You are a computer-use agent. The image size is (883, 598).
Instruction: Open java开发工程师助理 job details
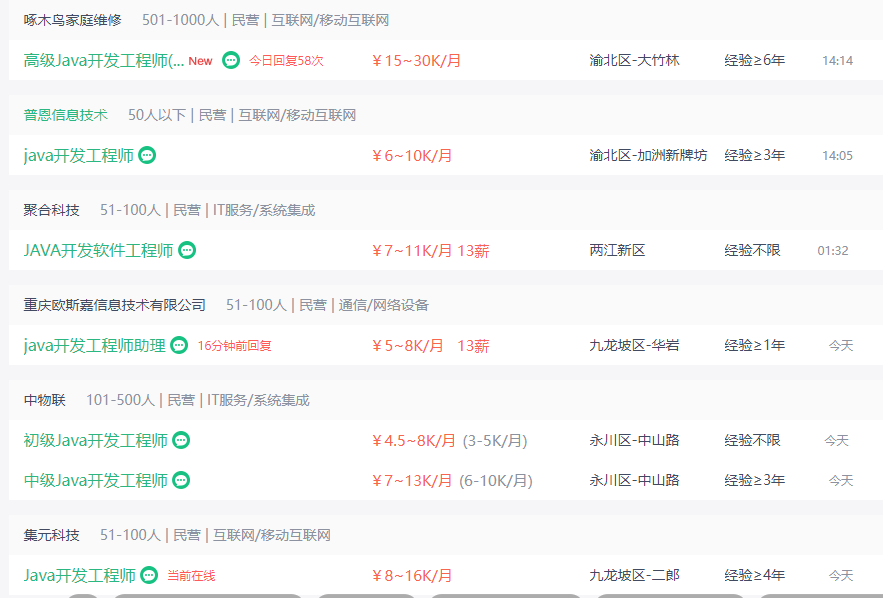tap(95, 345)
